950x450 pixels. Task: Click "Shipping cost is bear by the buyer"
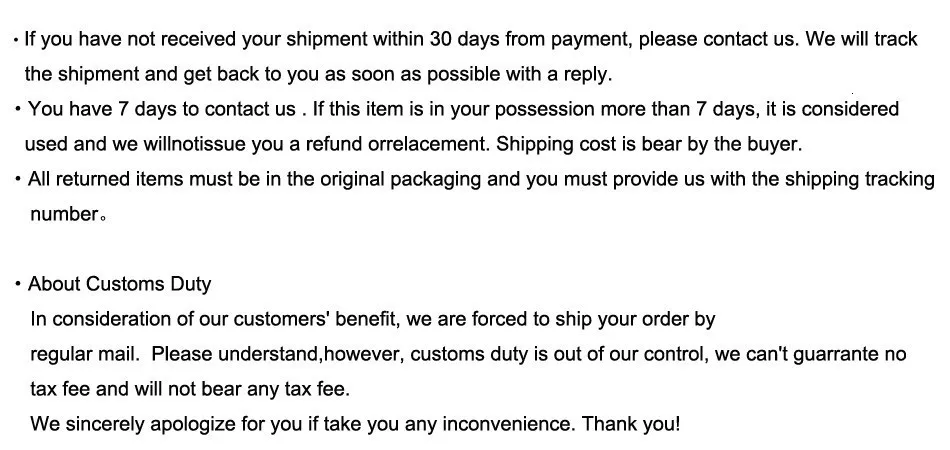[649, 144]
